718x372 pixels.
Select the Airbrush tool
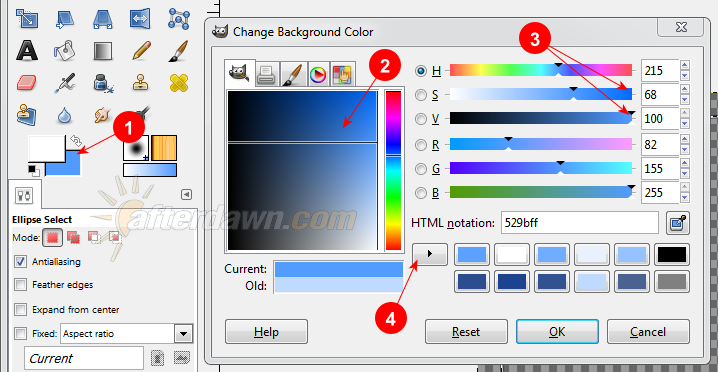[65, 83]
